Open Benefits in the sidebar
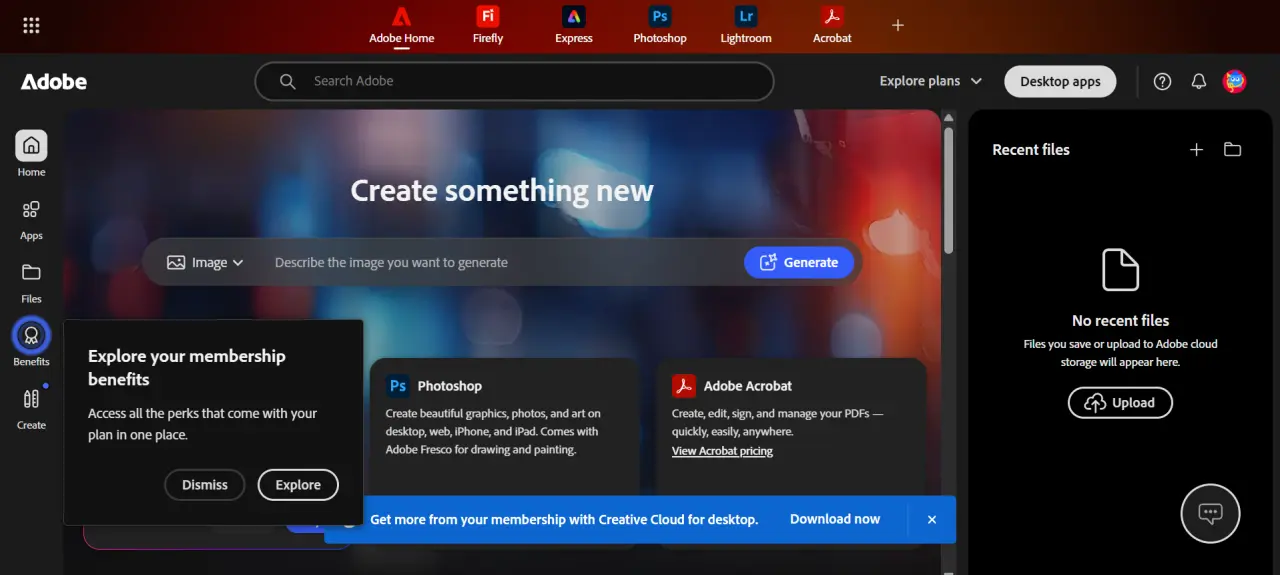Image resolution: width=1280 pixels, height=575 pixels. tap(31, 343)
